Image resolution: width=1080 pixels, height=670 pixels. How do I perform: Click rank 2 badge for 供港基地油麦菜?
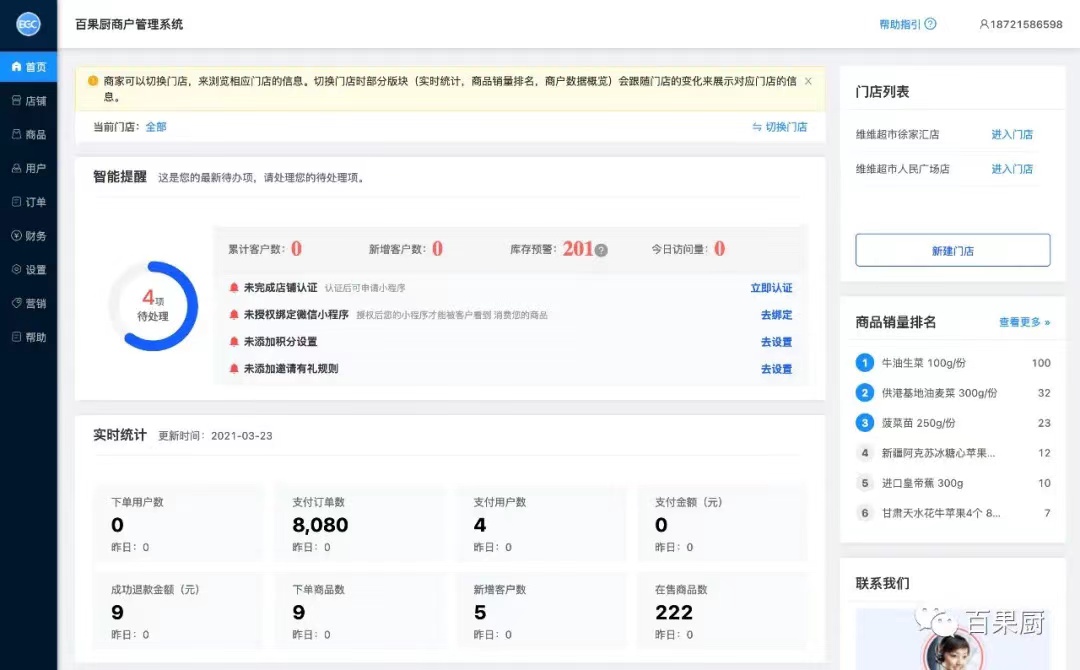point(864,392)
